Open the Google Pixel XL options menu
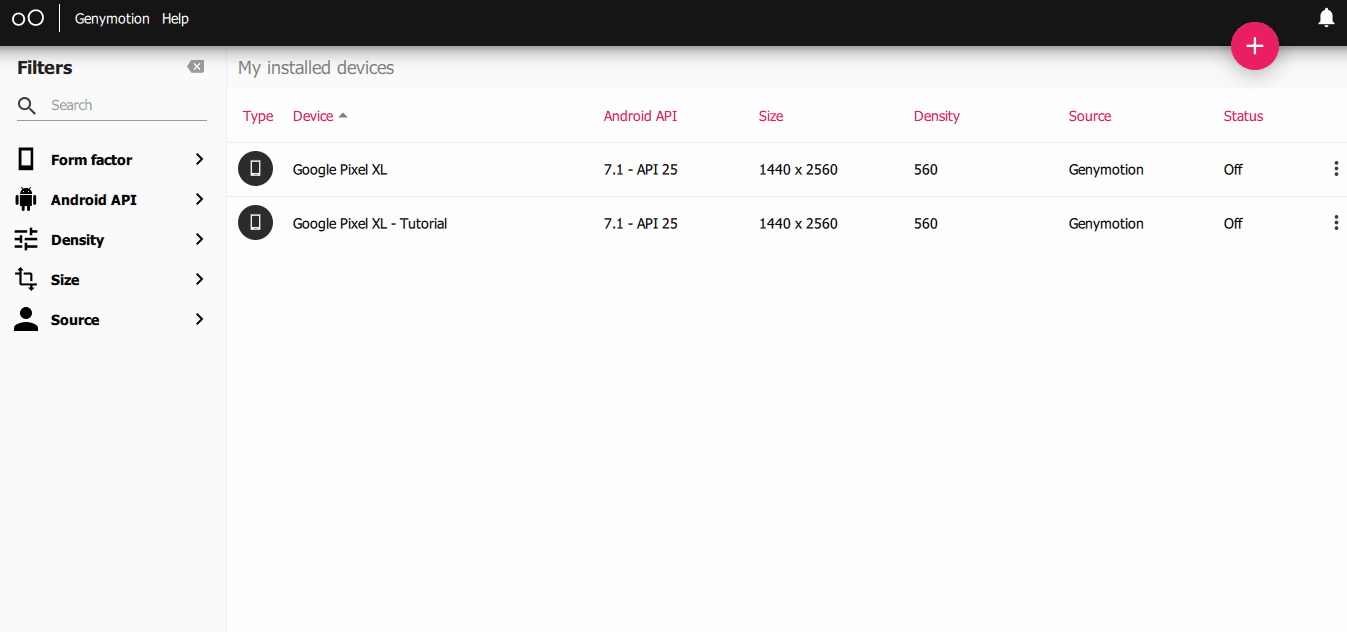 [1336, 169]
